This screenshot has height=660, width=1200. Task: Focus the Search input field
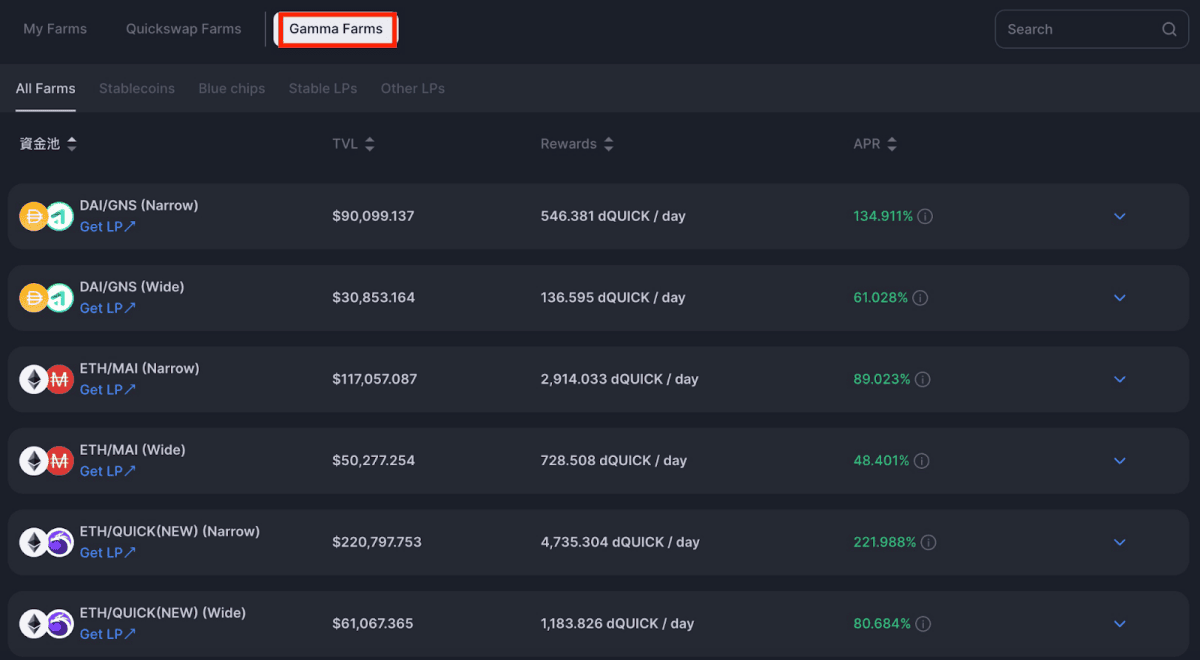[x=1092, y=29]
